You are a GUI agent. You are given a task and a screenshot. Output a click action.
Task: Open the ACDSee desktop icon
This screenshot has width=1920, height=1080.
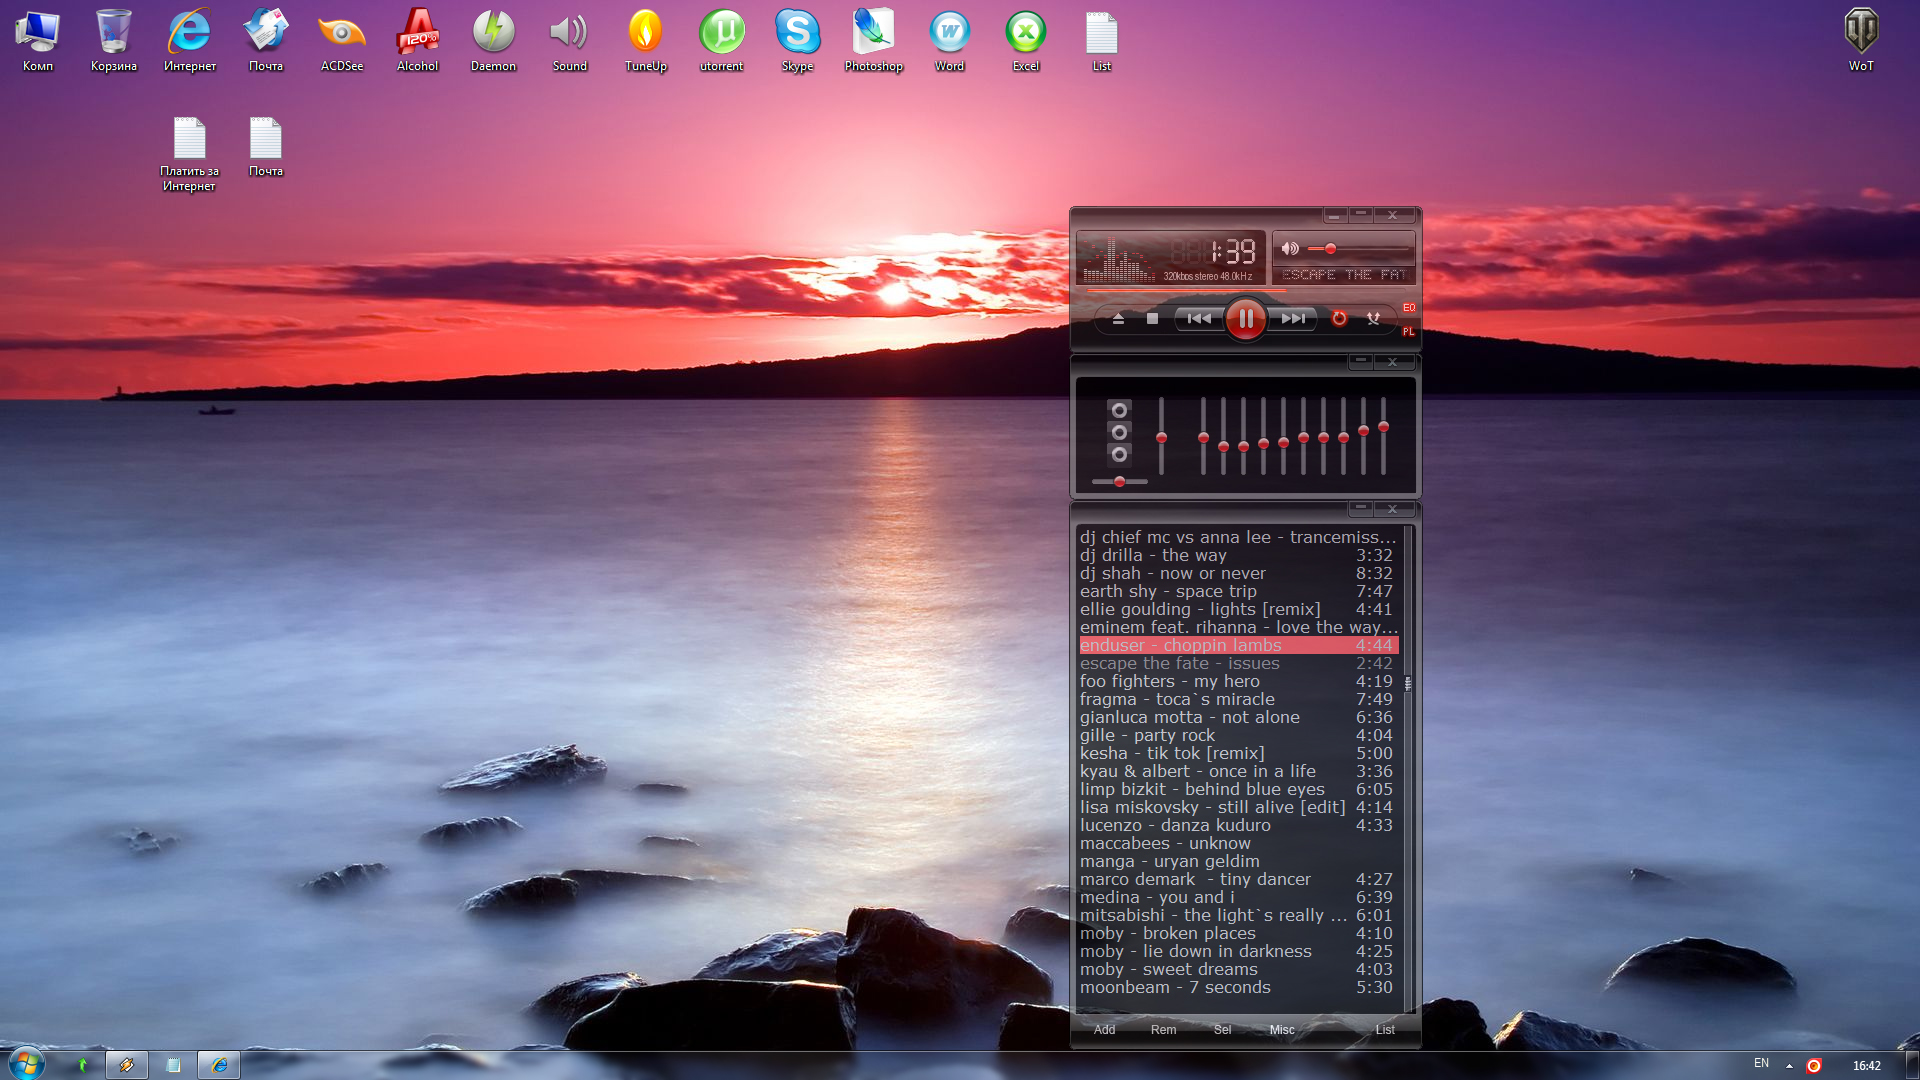tap(341, 41)
